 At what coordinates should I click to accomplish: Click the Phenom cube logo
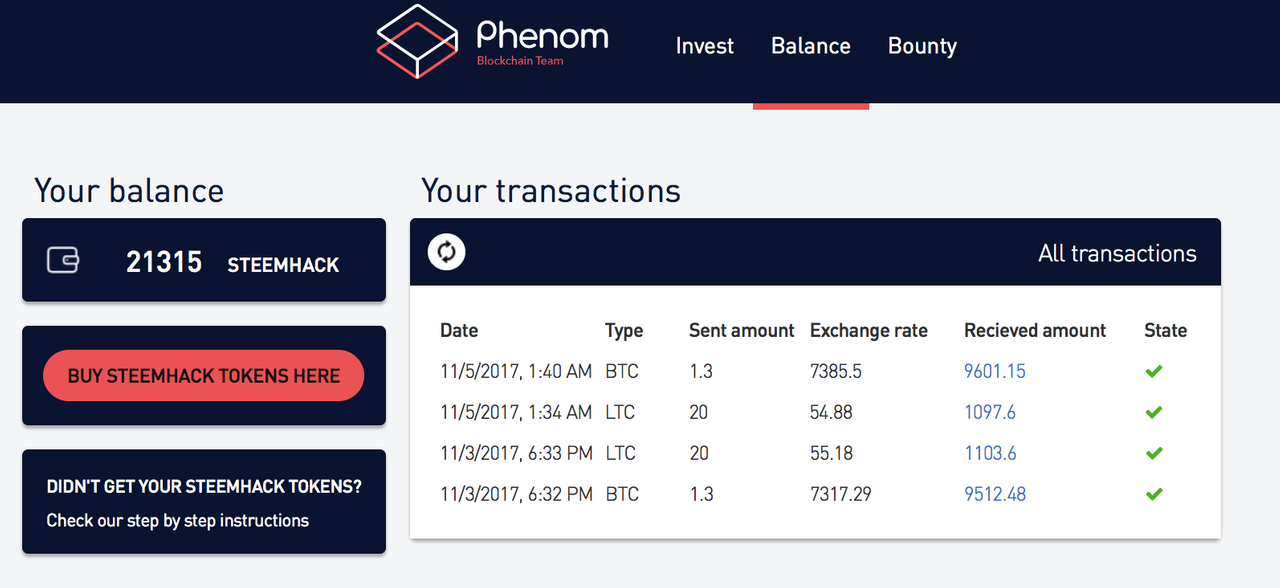(x=416, y=40)
